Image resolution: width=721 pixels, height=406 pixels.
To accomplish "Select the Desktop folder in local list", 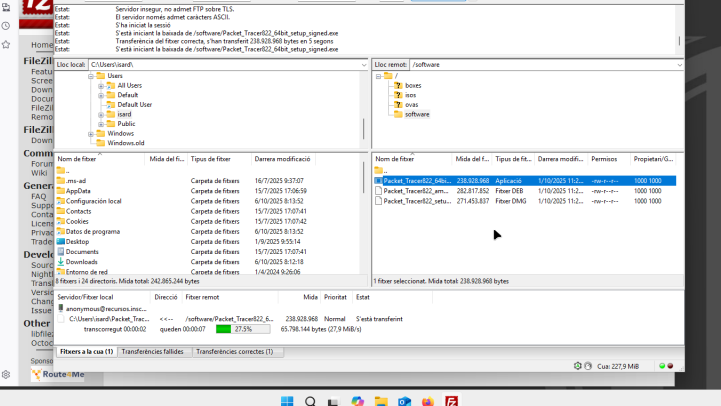I will pyautogui.click(x=77, y=241).
